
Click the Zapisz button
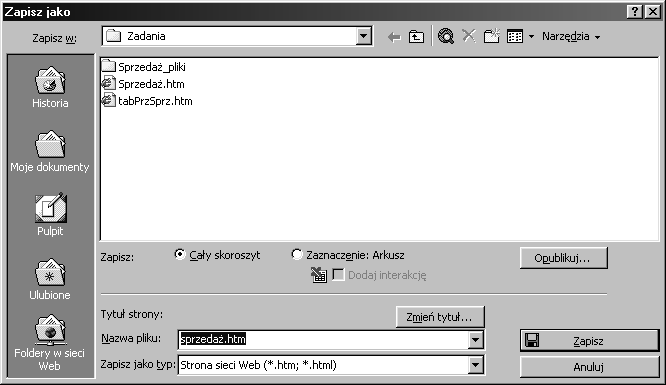(590, 341)
